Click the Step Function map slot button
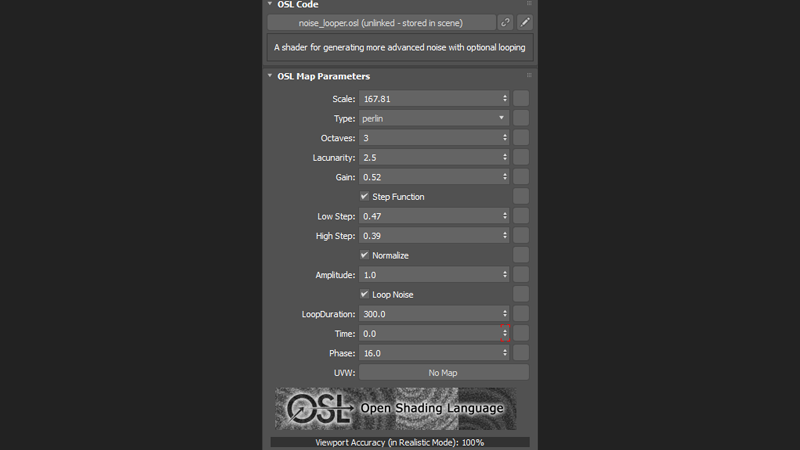The image size is (800, 450). coord(521,196)
